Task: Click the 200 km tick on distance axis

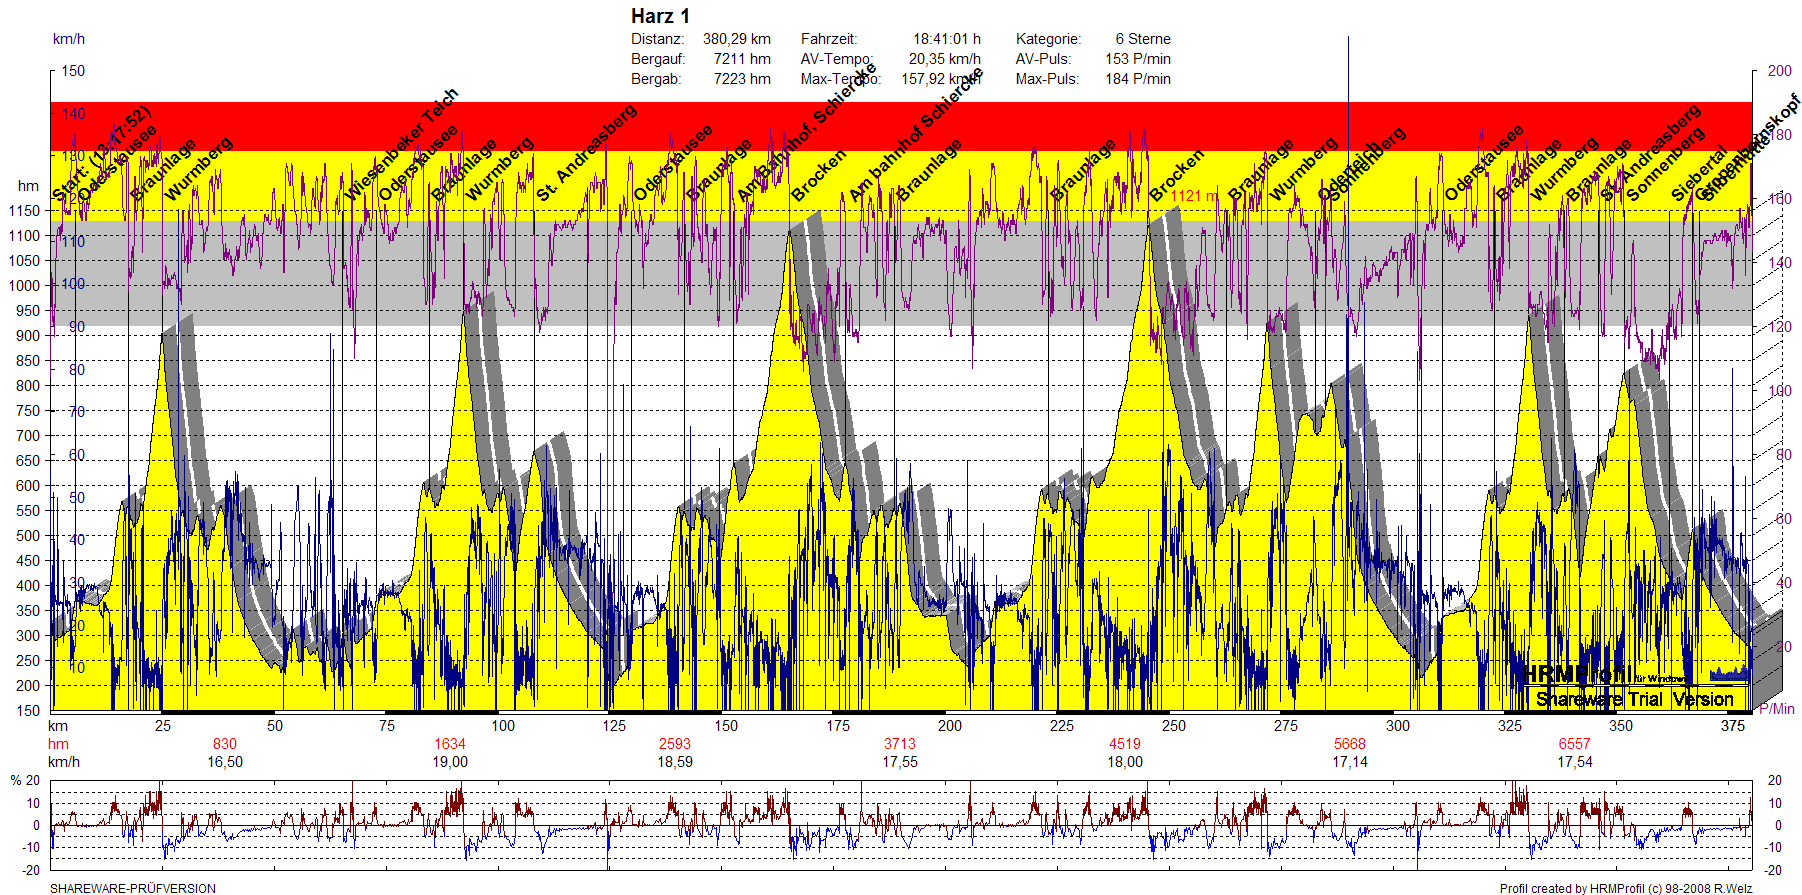Action: [x=949, y=726]
